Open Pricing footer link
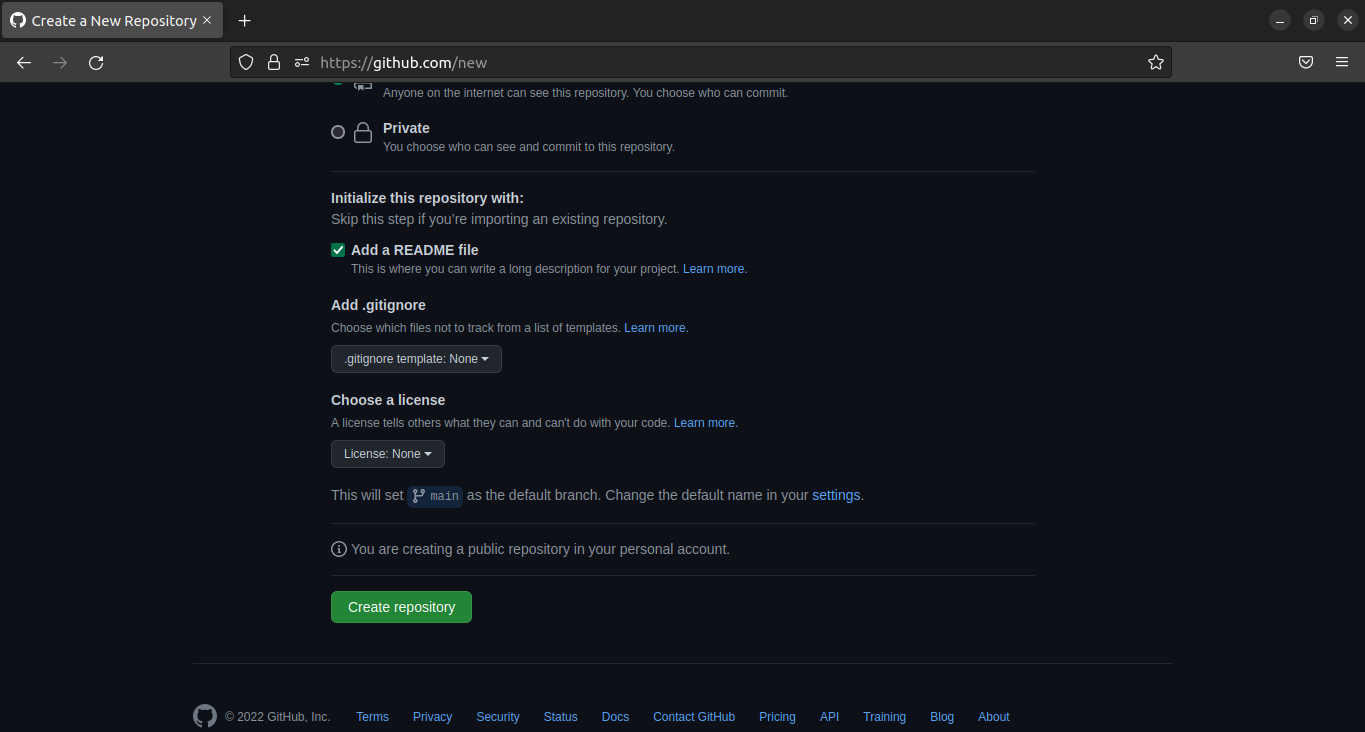1365x732 pixels. [x=777, y=717]
